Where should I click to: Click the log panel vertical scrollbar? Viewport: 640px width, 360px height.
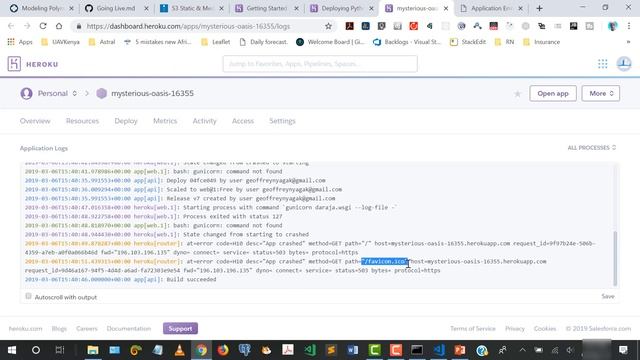pyautogui.click(x=615, y=259)
